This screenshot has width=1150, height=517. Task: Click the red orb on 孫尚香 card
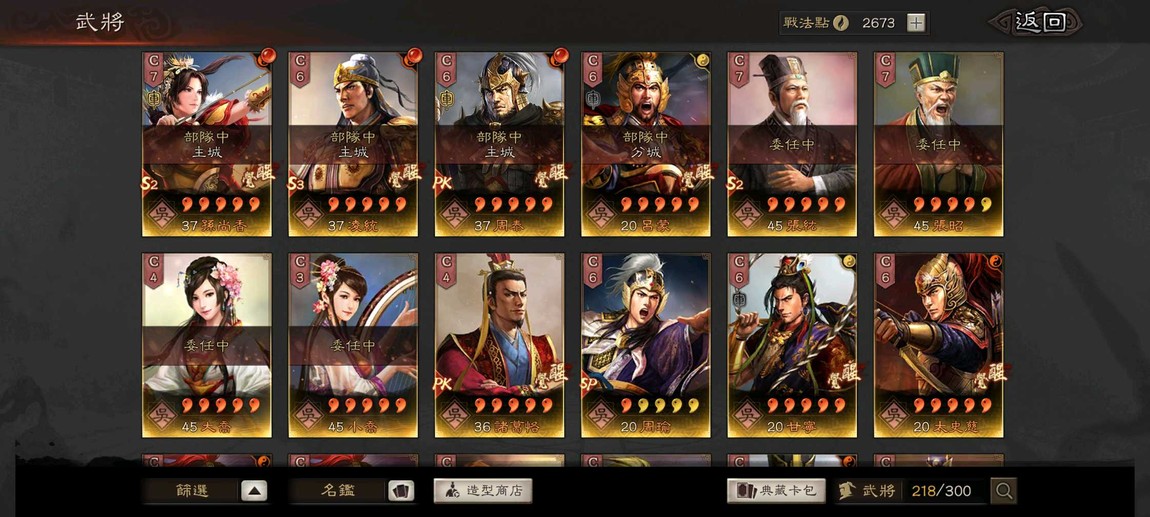click(266, 56)
